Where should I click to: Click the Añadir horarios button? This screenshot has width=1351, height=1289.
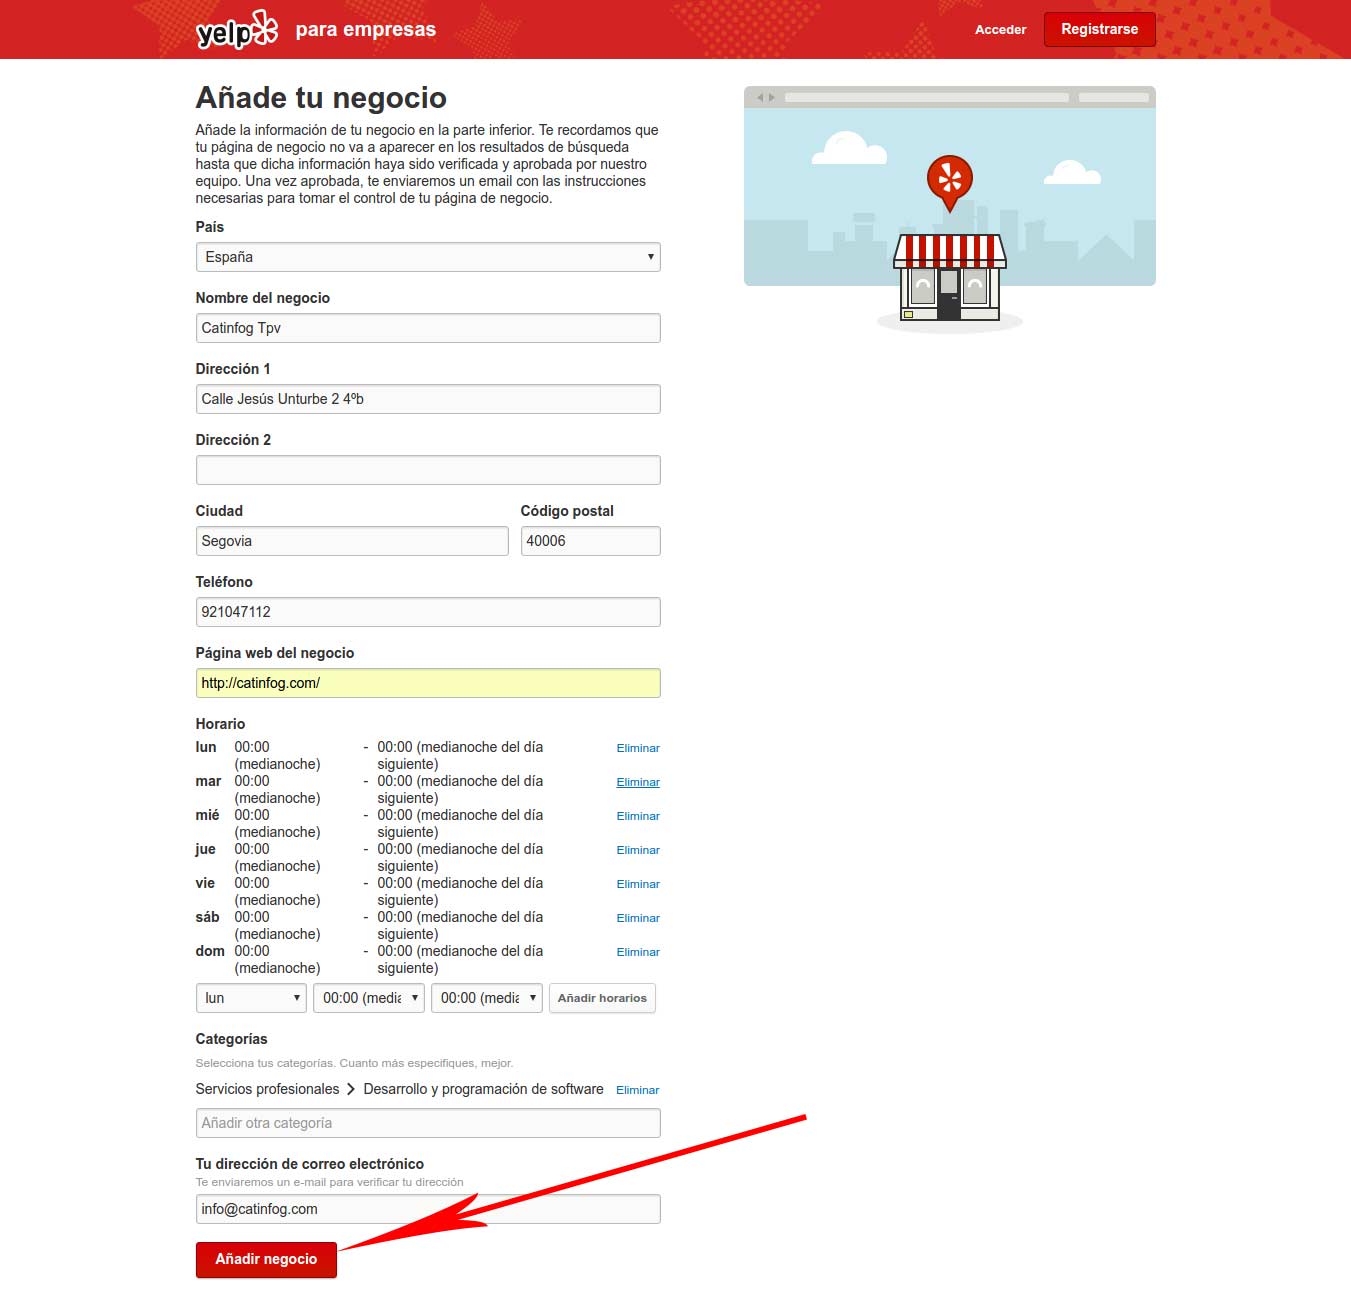click(602, 998)
